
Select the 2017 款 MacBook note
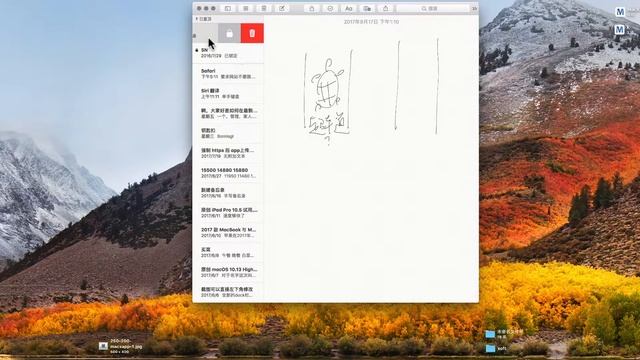click(228, 233)
